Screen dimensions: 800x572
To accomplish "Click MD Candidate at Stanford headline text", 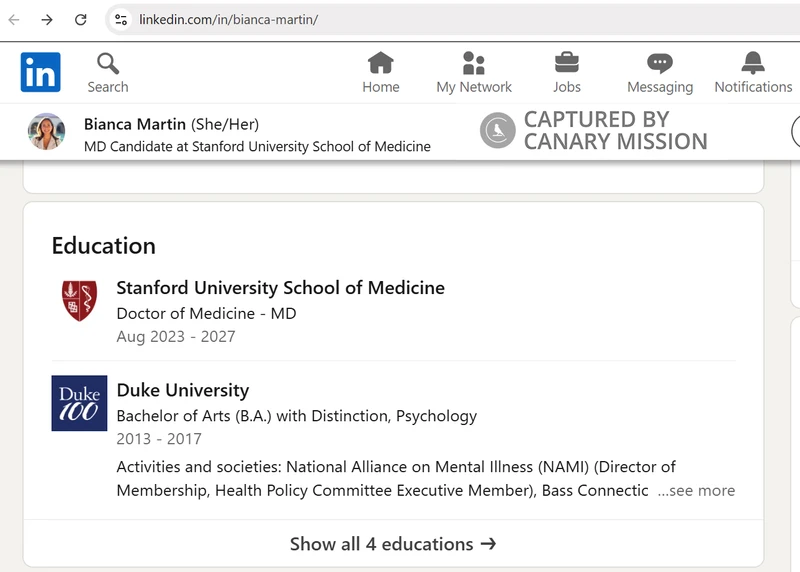I will (257, 146).
